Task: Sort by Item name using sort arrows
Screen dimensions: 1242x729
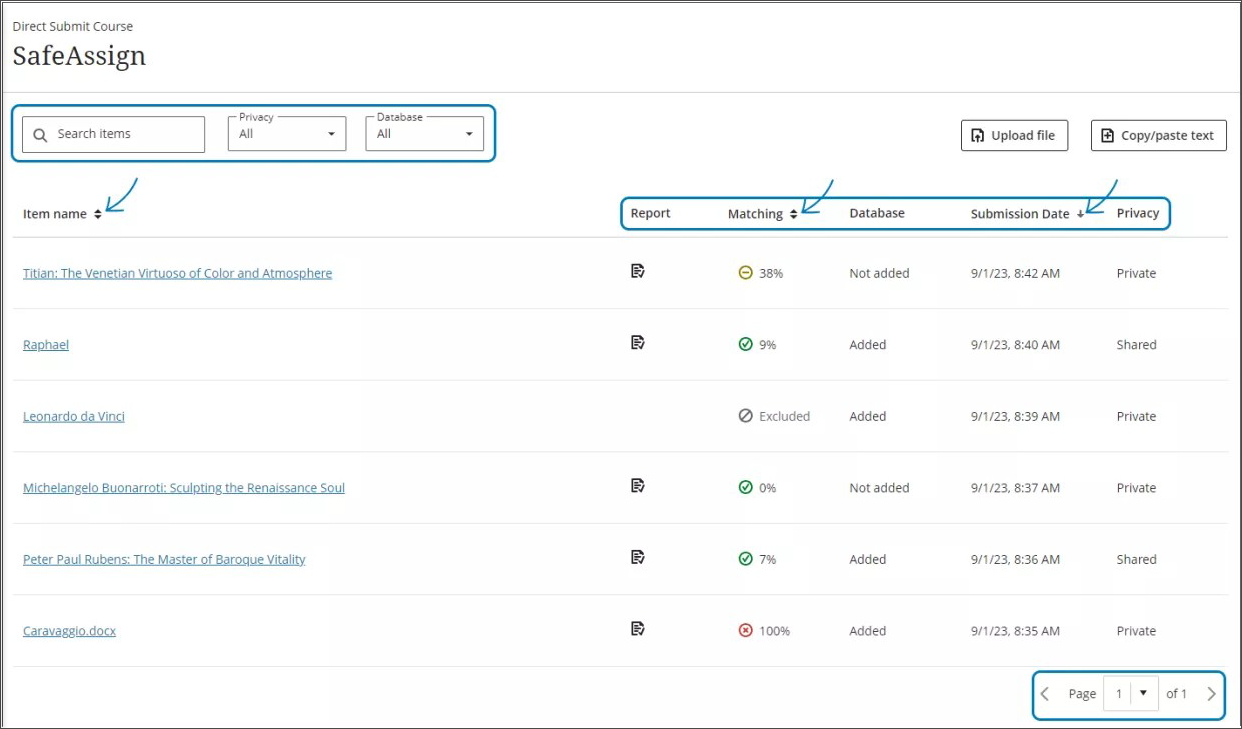Action: [x=98, y=214]
